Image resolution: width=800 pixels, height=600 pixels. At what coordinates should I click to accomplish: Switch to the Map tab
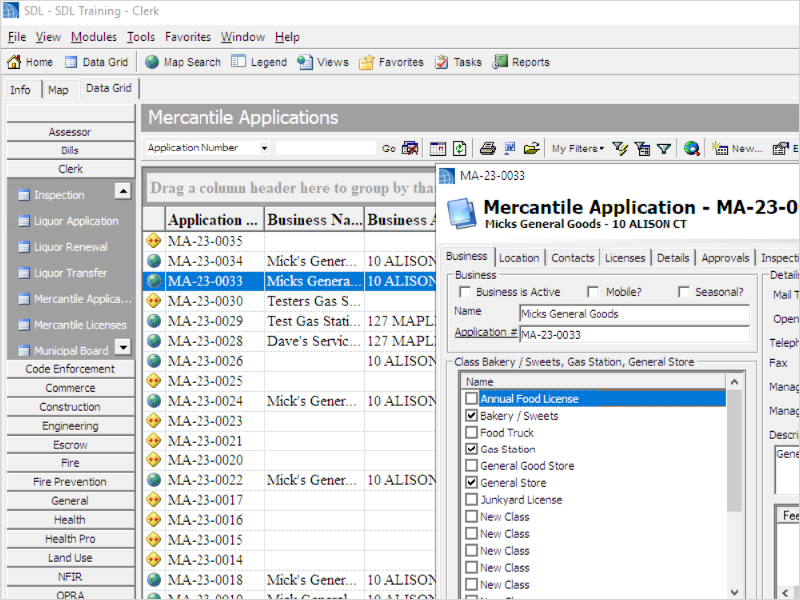tap(58, 90)
